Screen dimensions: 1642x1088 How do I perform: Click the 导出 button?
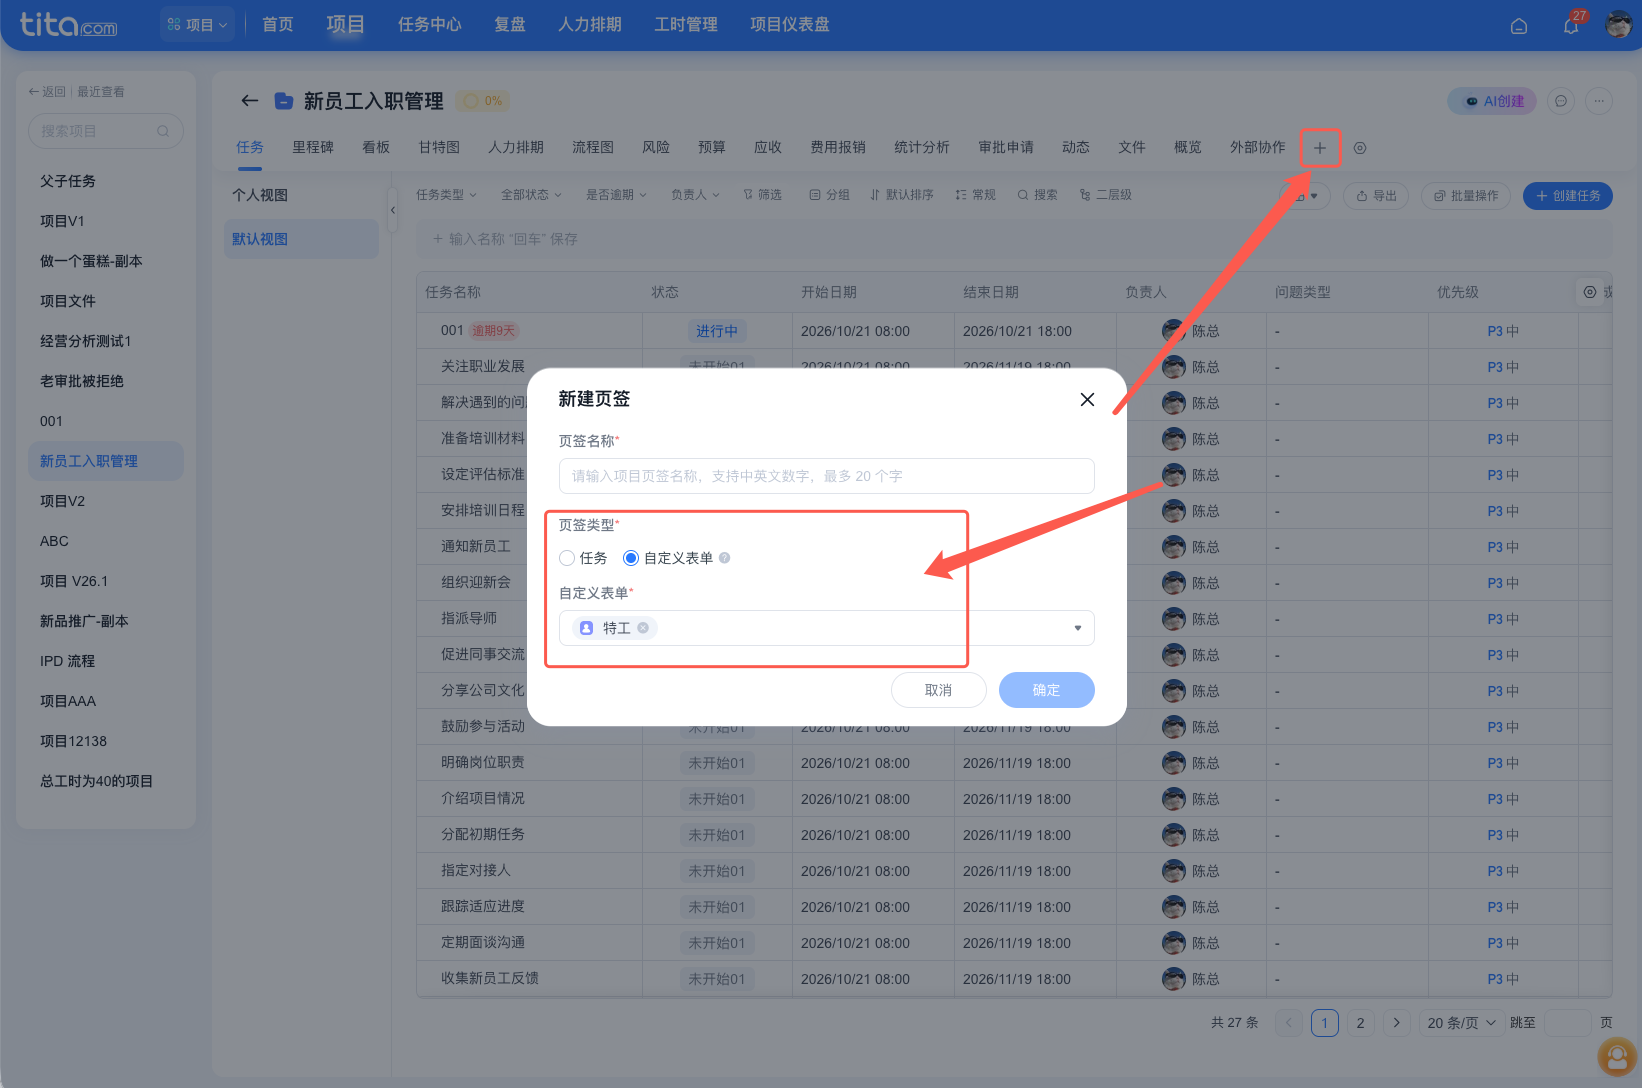(1376, 196)
